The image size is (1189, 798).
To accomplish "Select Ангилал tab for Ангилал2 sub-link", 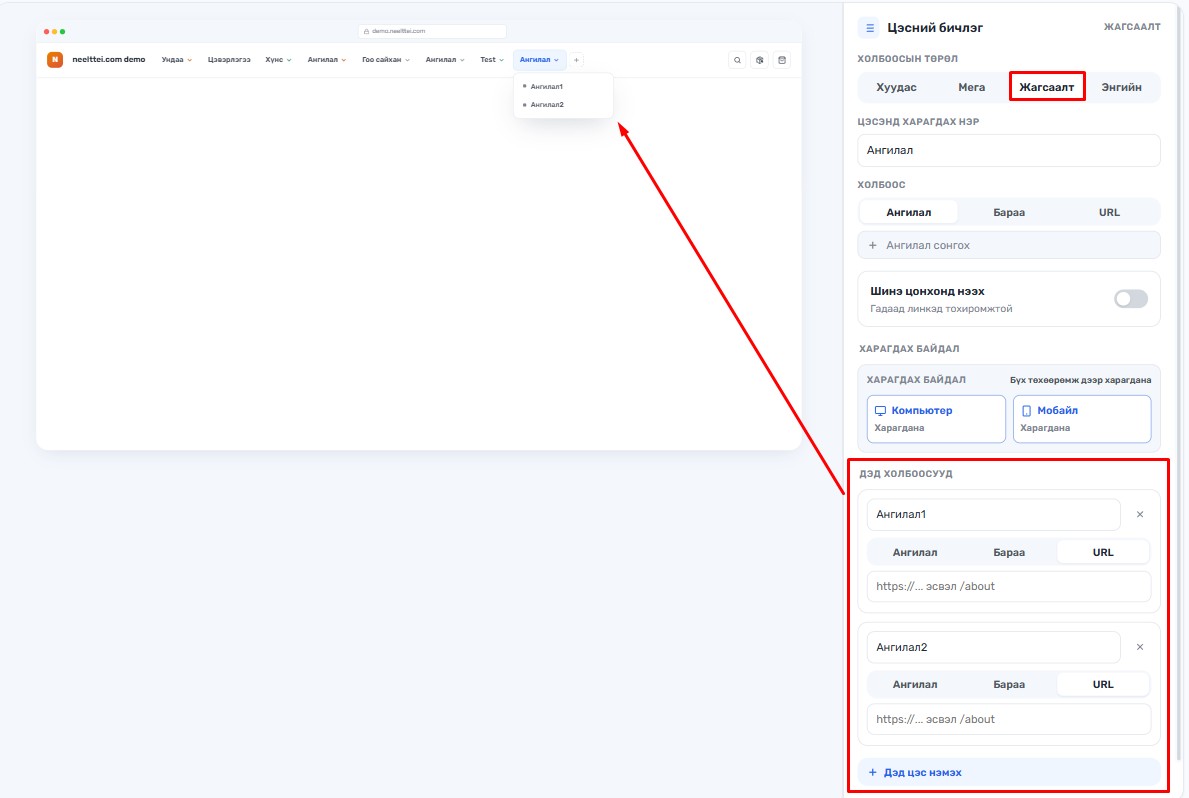I will click(x=914, y=684).
